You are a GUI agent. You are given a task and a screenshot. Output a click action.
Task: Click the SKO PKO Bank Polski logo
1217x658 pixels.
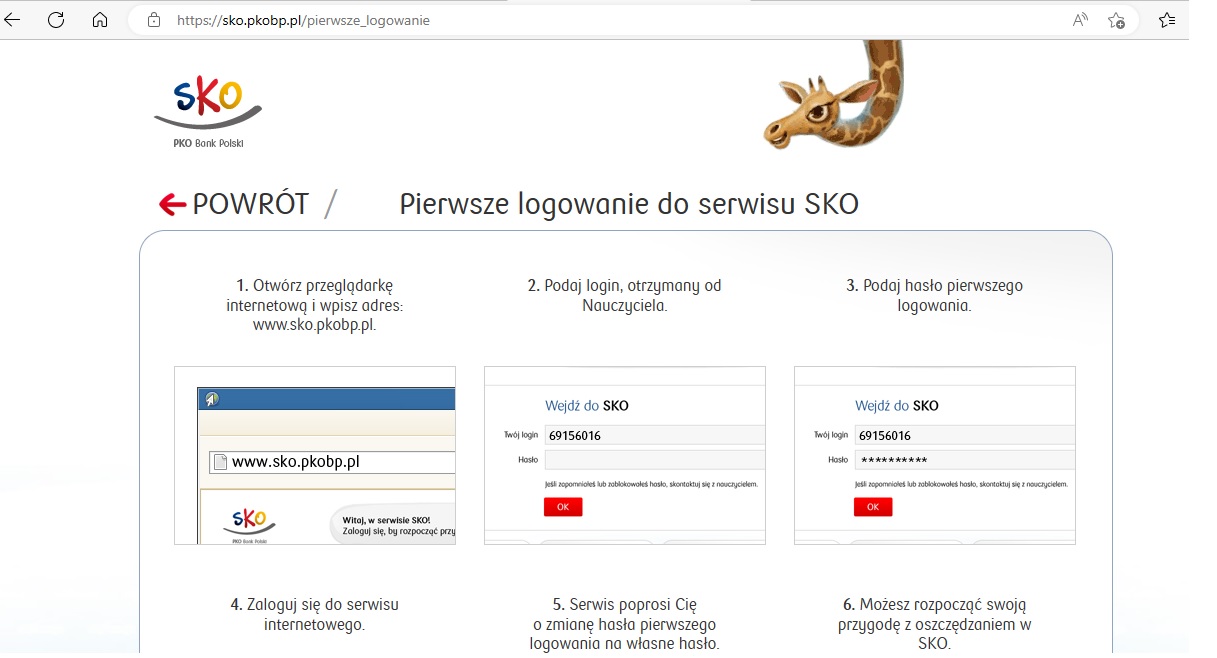pyautogui.click(x=208, y=112)
